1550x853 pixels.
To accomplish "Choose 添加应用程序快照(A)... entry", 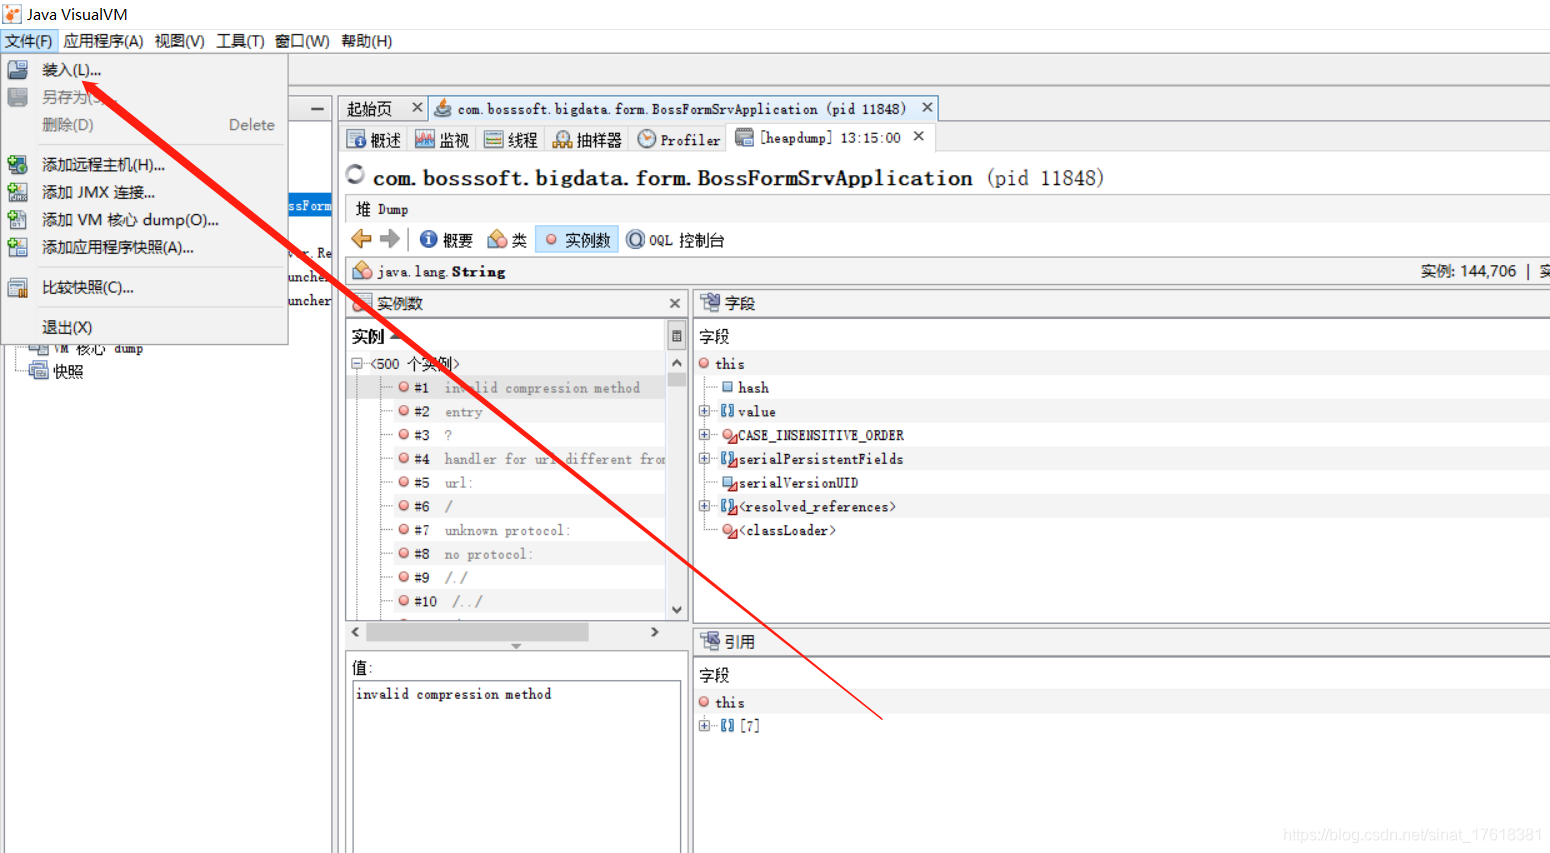I will (118, 247).
